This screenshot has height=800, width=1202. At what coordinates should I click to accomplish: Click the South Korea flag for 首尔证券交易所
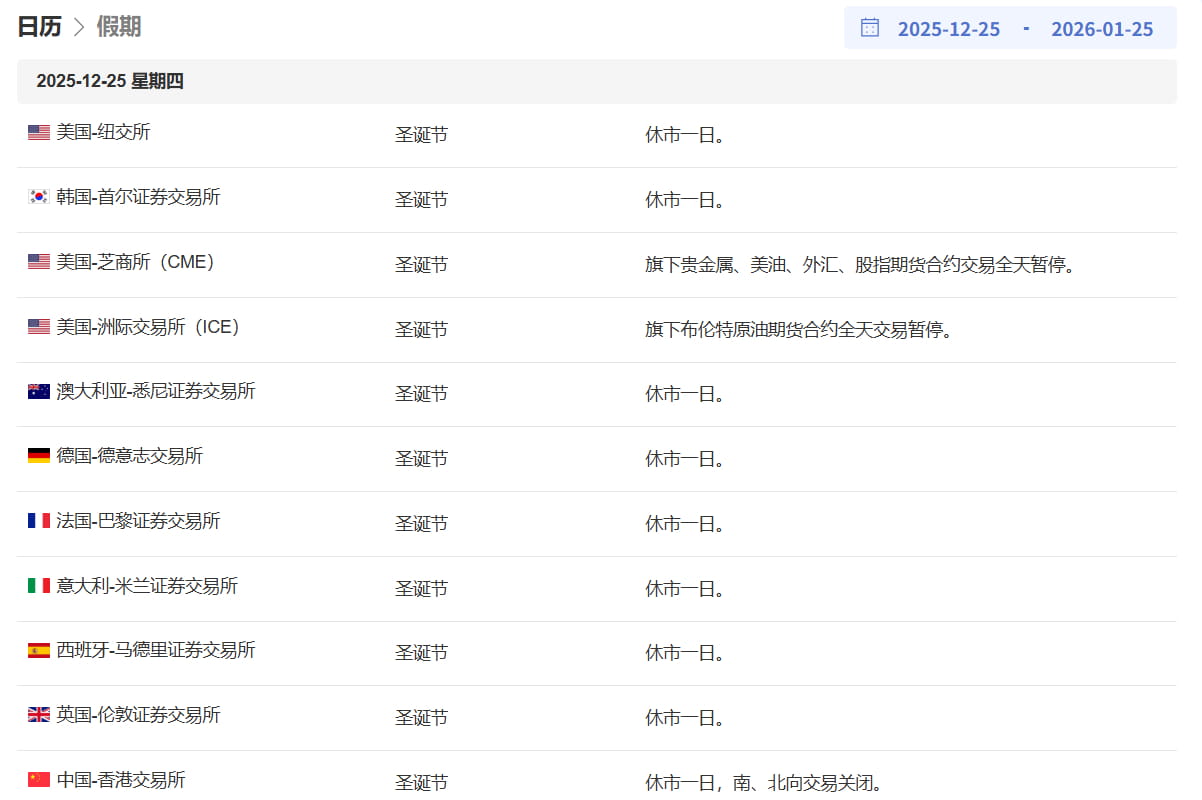39,197
